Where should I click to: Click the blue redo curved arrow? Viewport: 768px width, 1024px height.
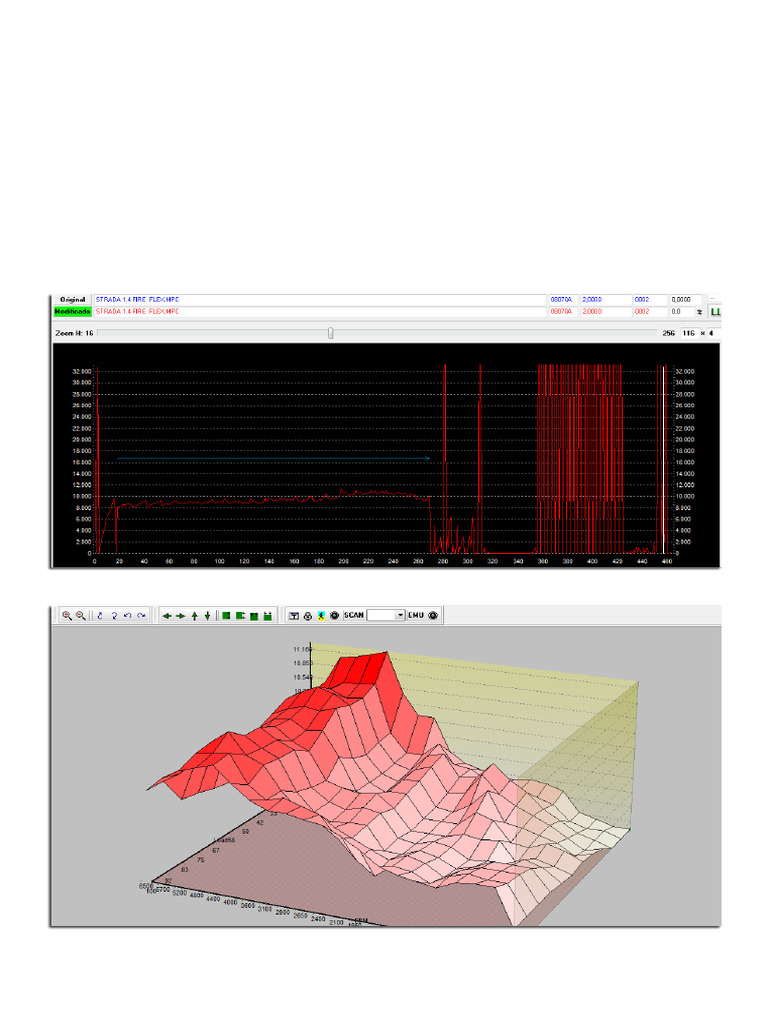[x=141, y=615]
